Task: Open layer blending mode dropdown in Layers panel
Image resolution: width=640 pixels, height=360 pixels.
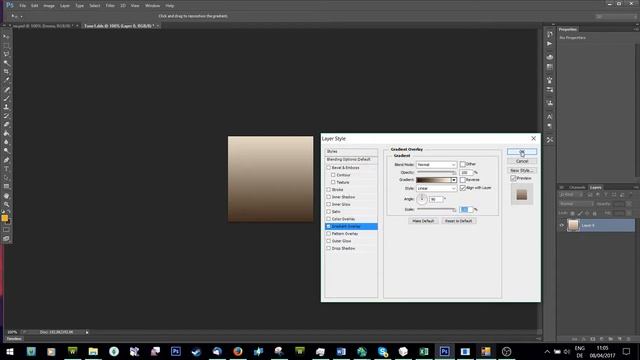Action: [576, 204]
